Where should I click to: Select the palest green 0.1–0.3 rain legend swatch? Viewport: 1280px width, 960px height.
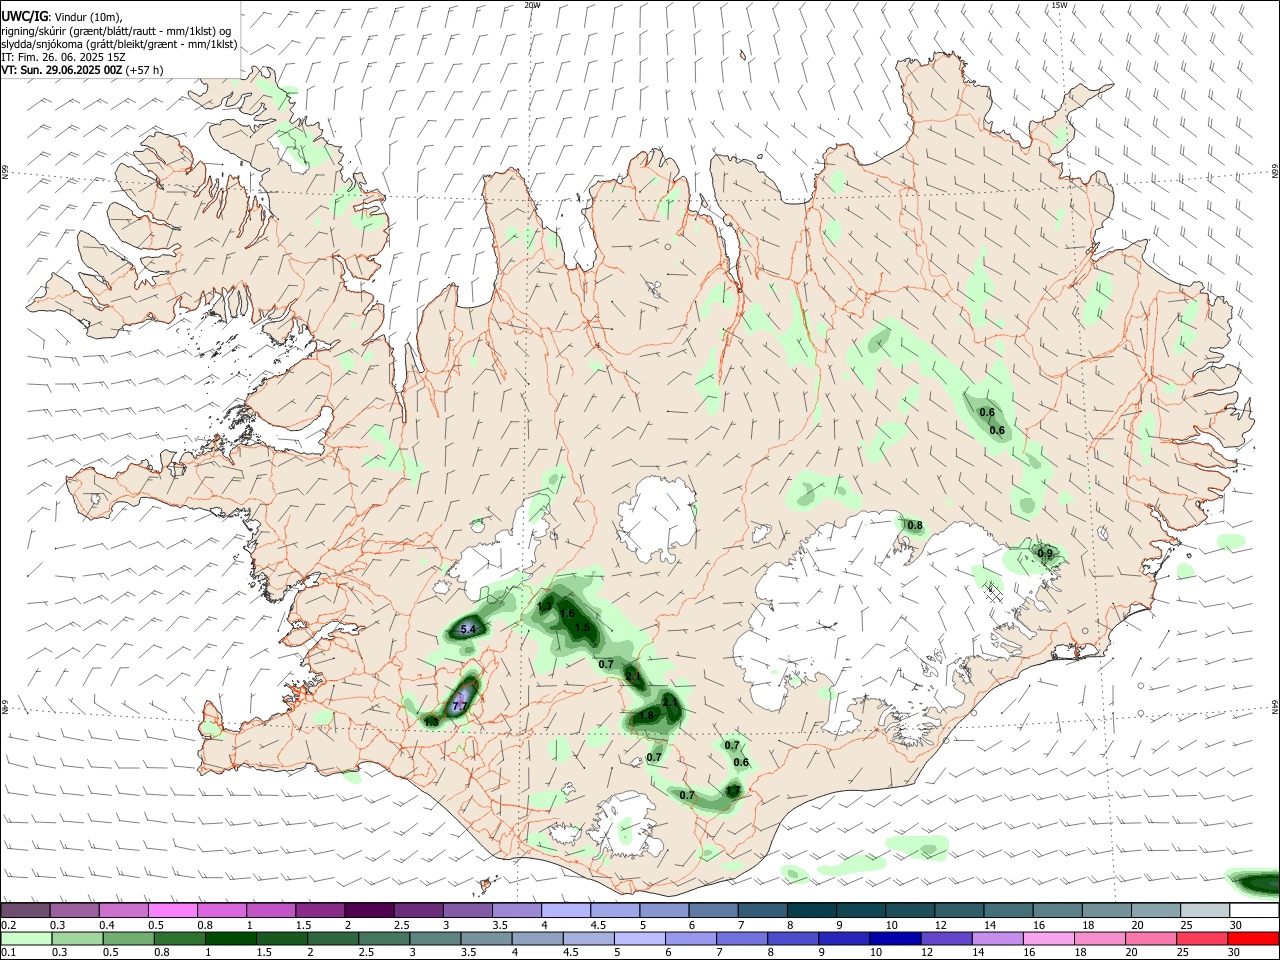[27, 938]
